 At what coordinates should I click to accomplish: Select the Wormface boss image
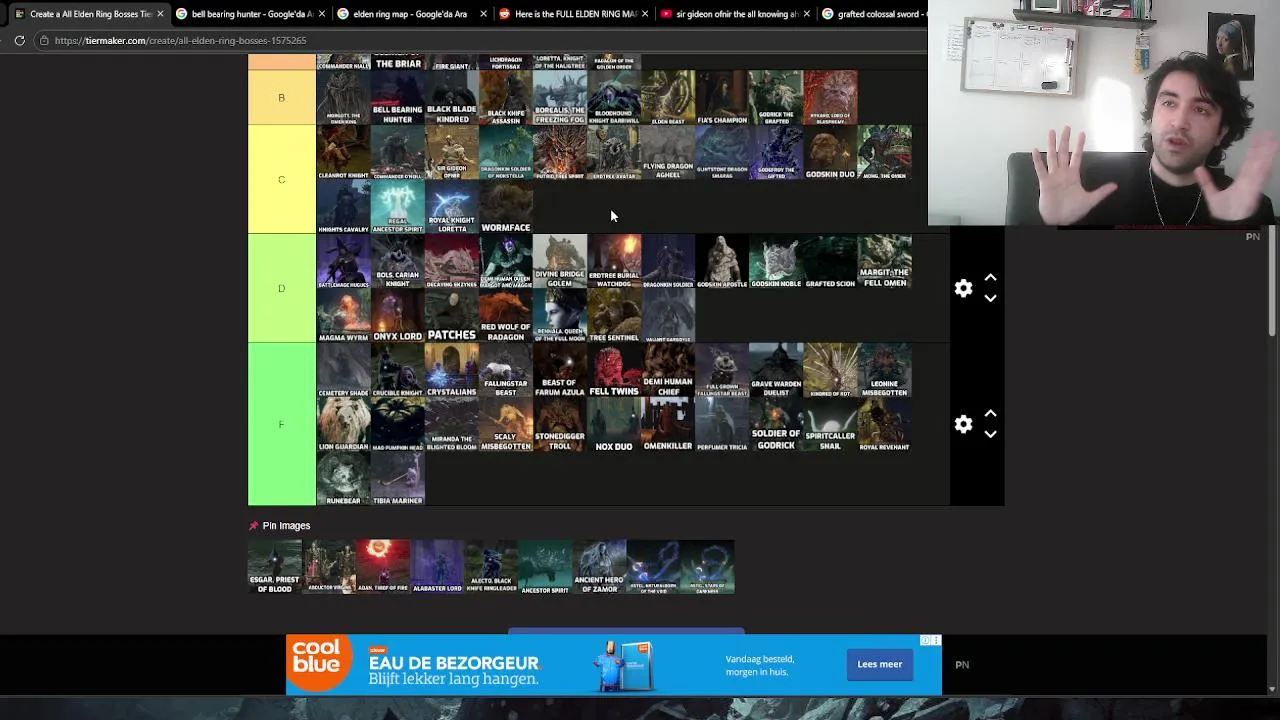(506, 206)
